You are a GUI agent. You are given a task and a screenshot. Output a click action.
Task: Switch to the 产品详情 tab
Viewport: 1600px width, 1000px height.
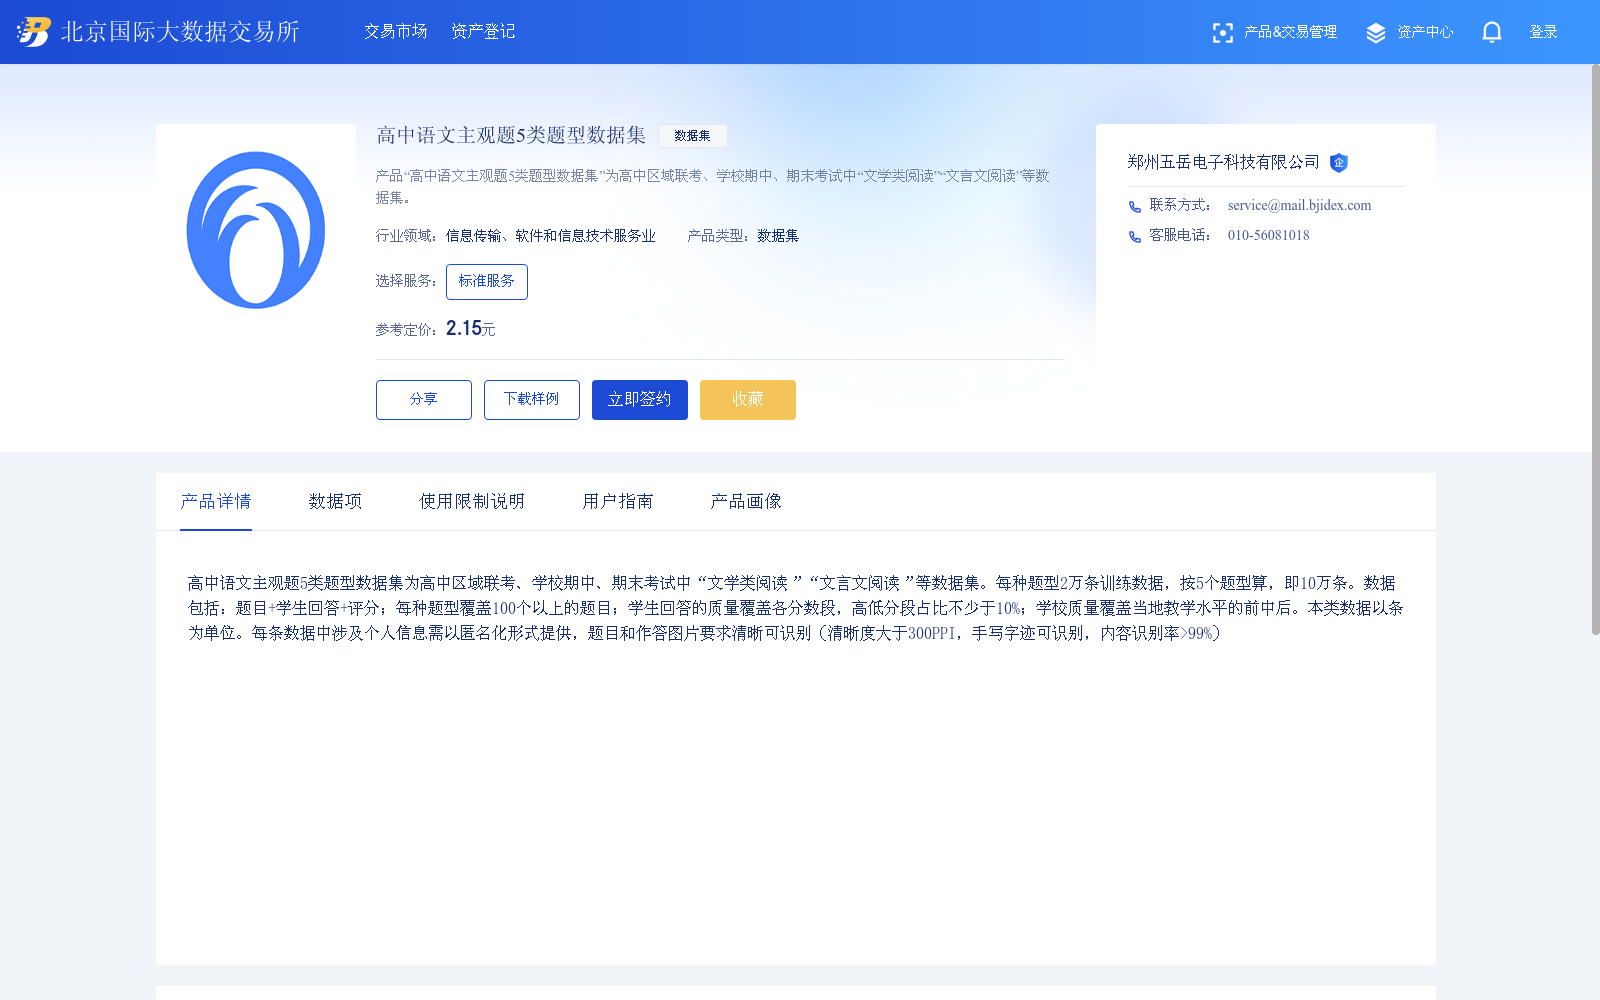pos(216,502)
